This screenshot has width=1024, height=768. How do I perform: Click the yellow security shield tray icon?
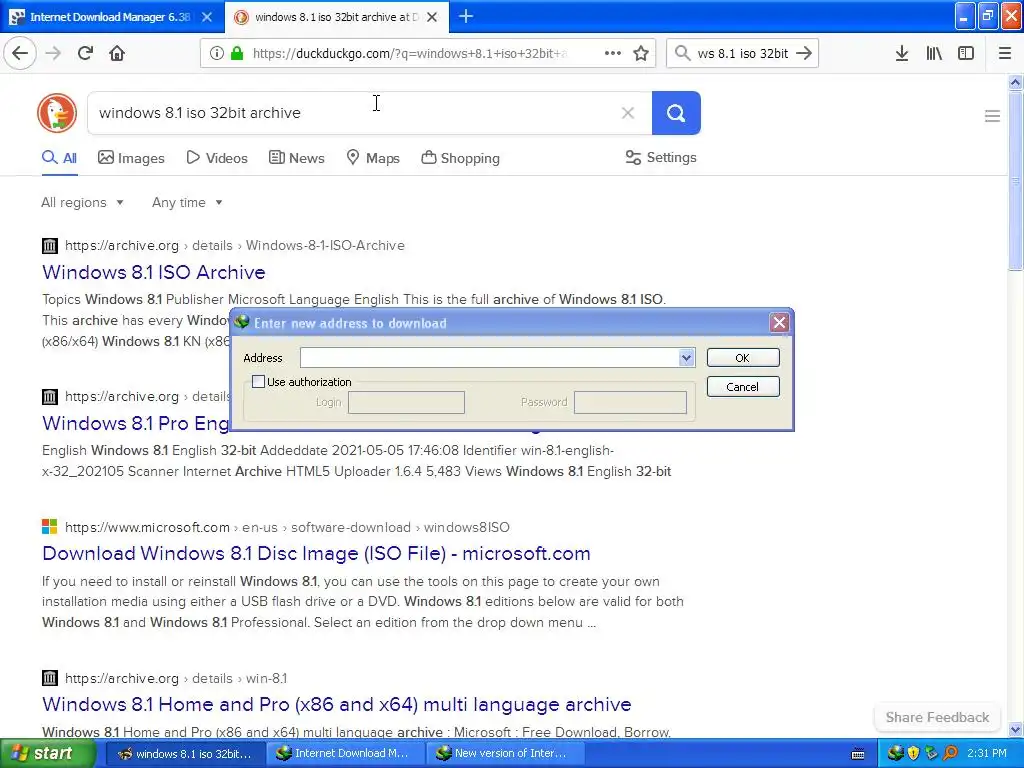(x=913, y=753)
